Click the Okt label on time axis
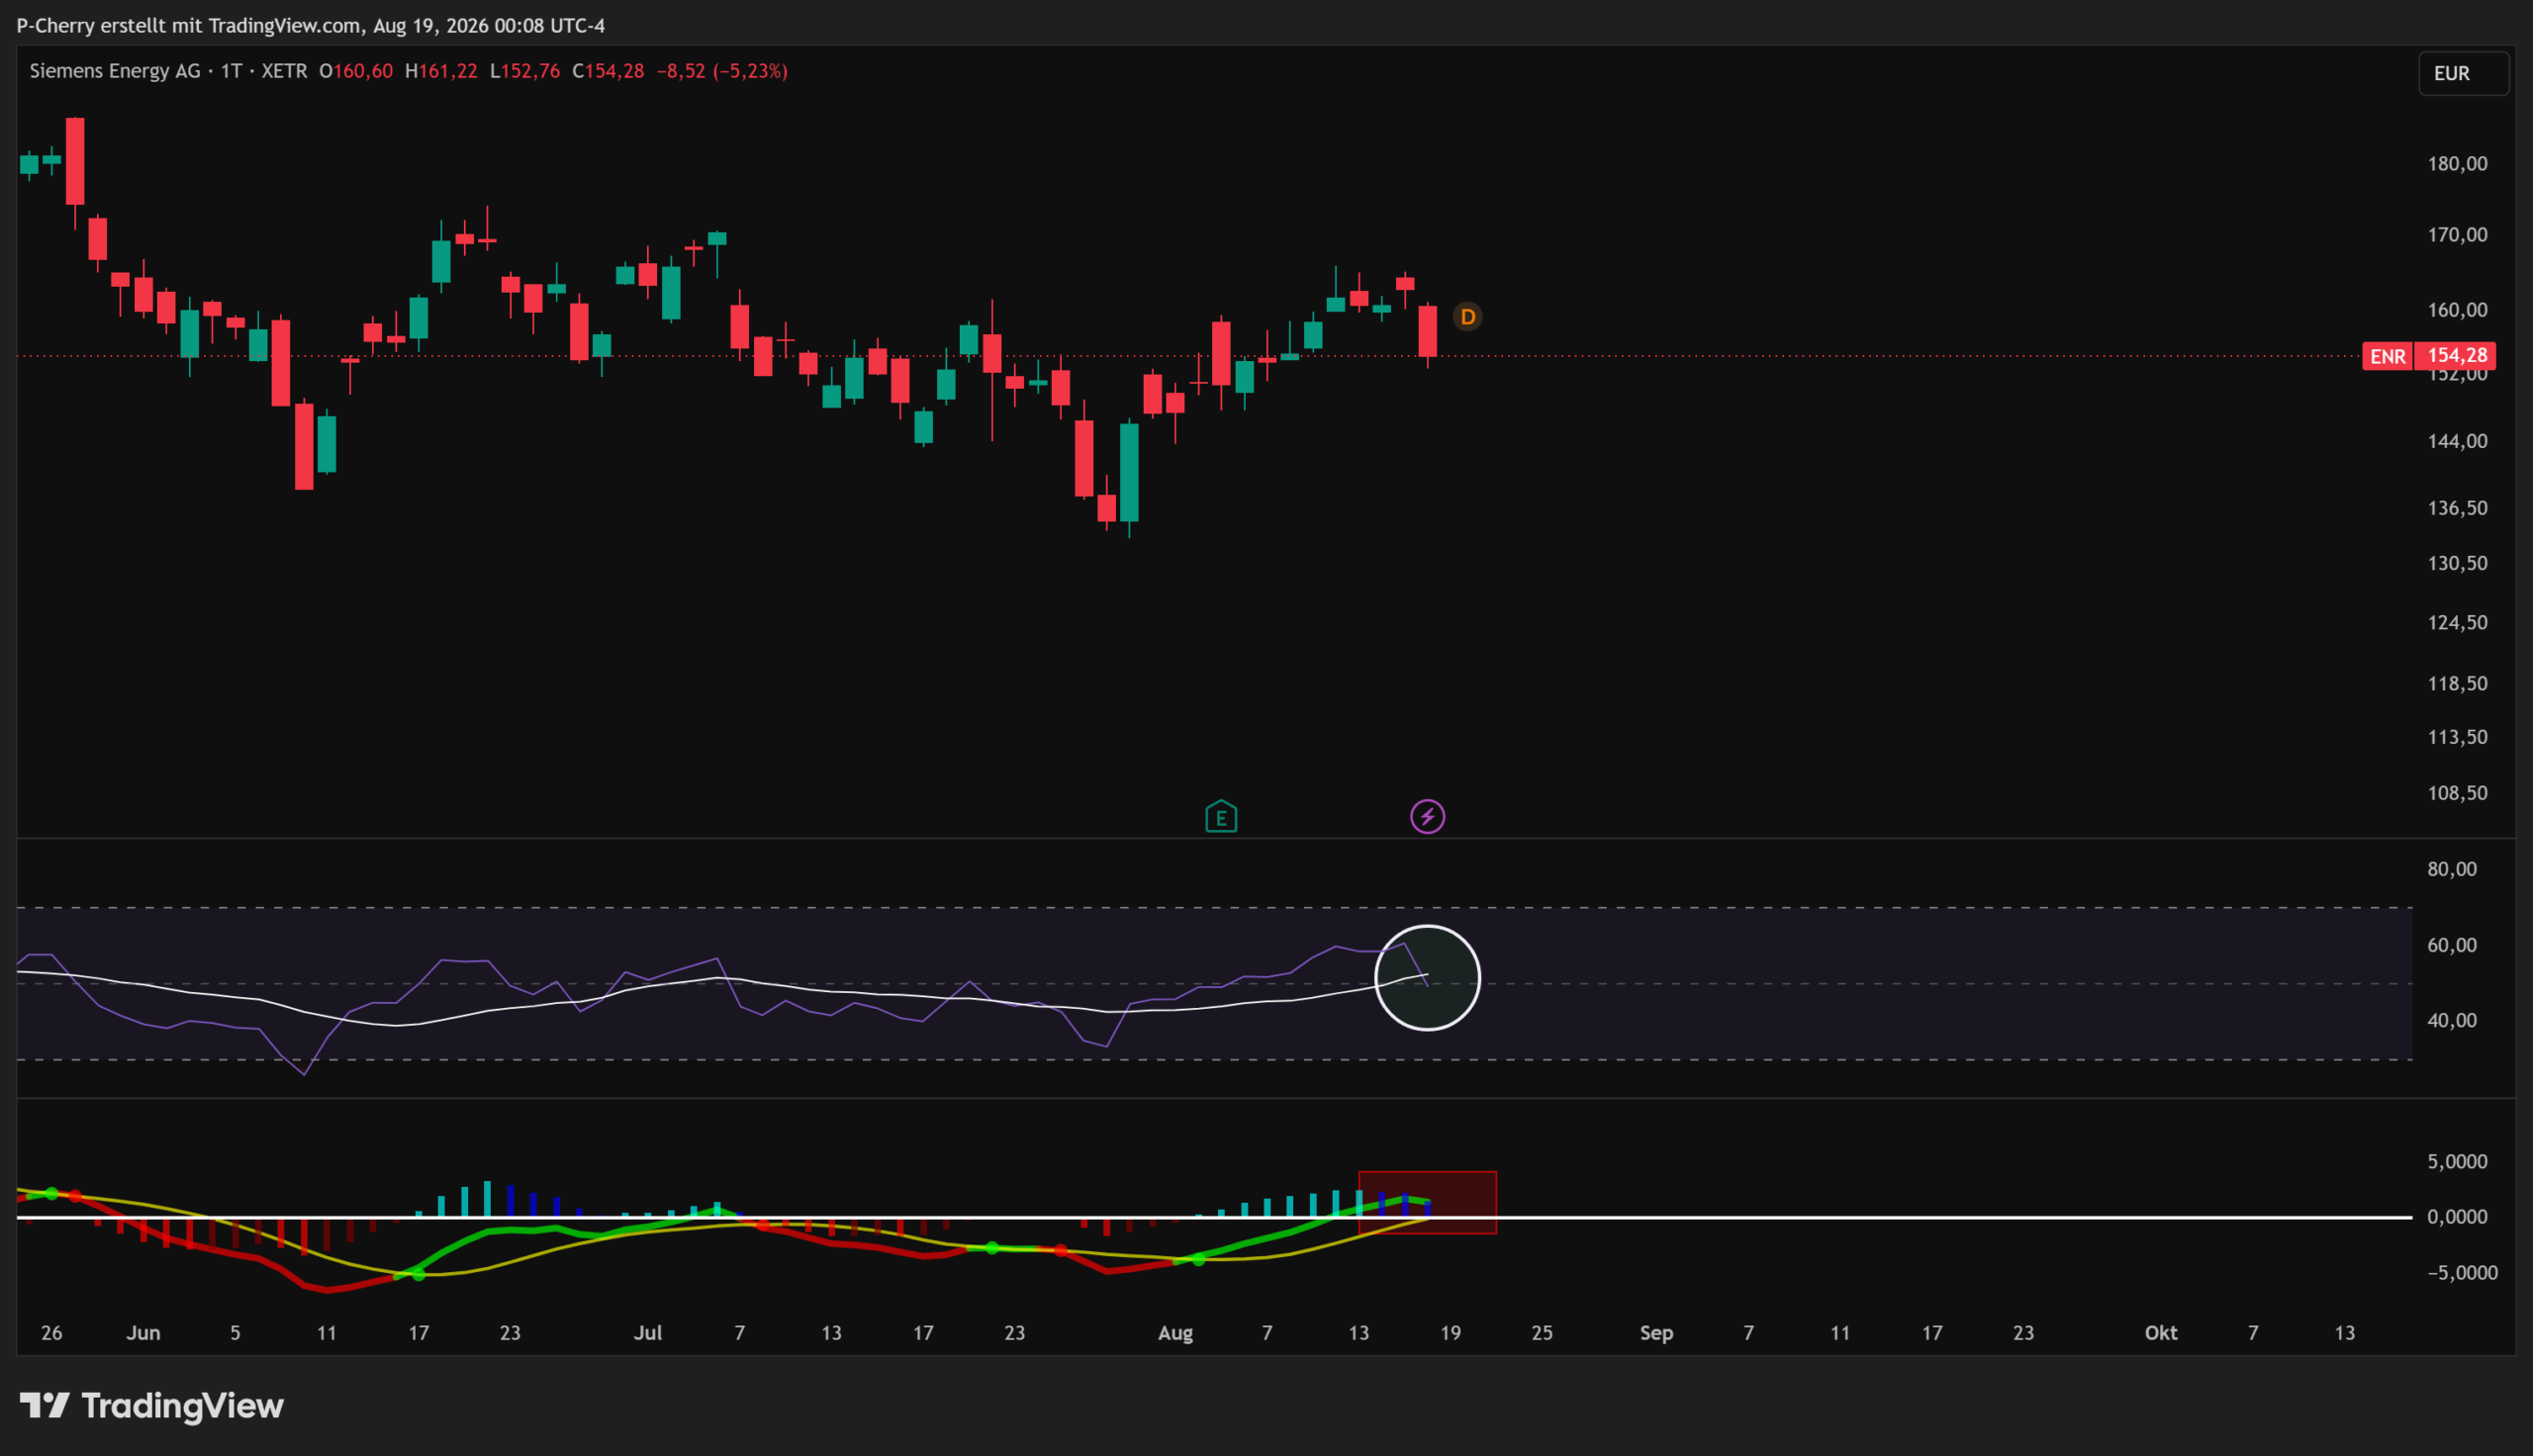Viewport: 2533px width, 1456px height. [2161, 1333]
